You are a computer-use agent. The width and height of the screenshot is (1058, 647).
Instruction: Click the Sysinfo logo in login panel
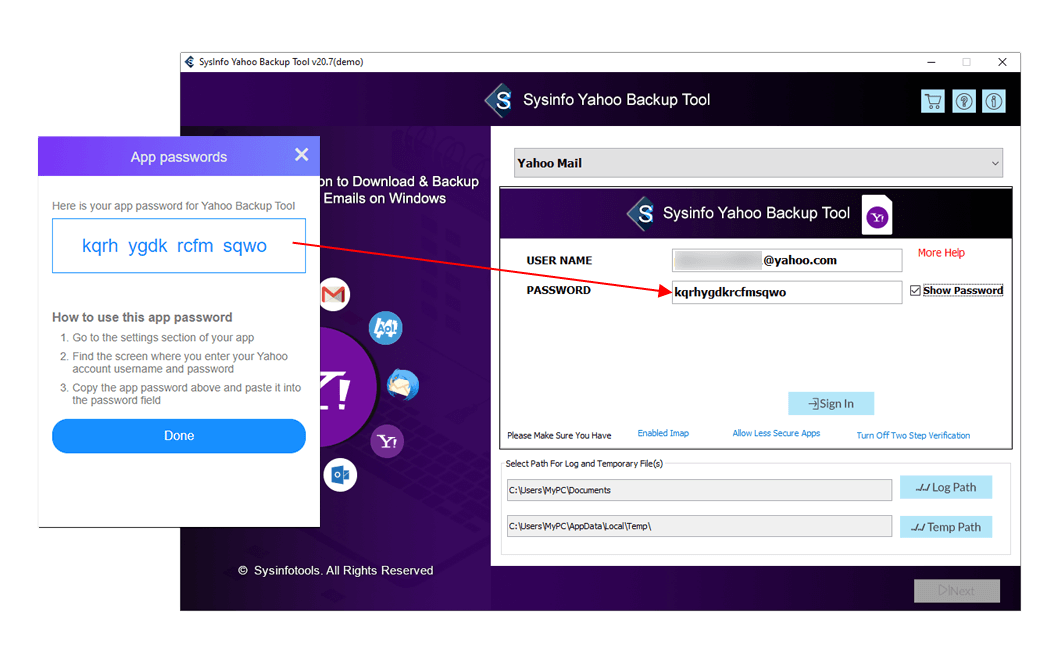(640, 213)
